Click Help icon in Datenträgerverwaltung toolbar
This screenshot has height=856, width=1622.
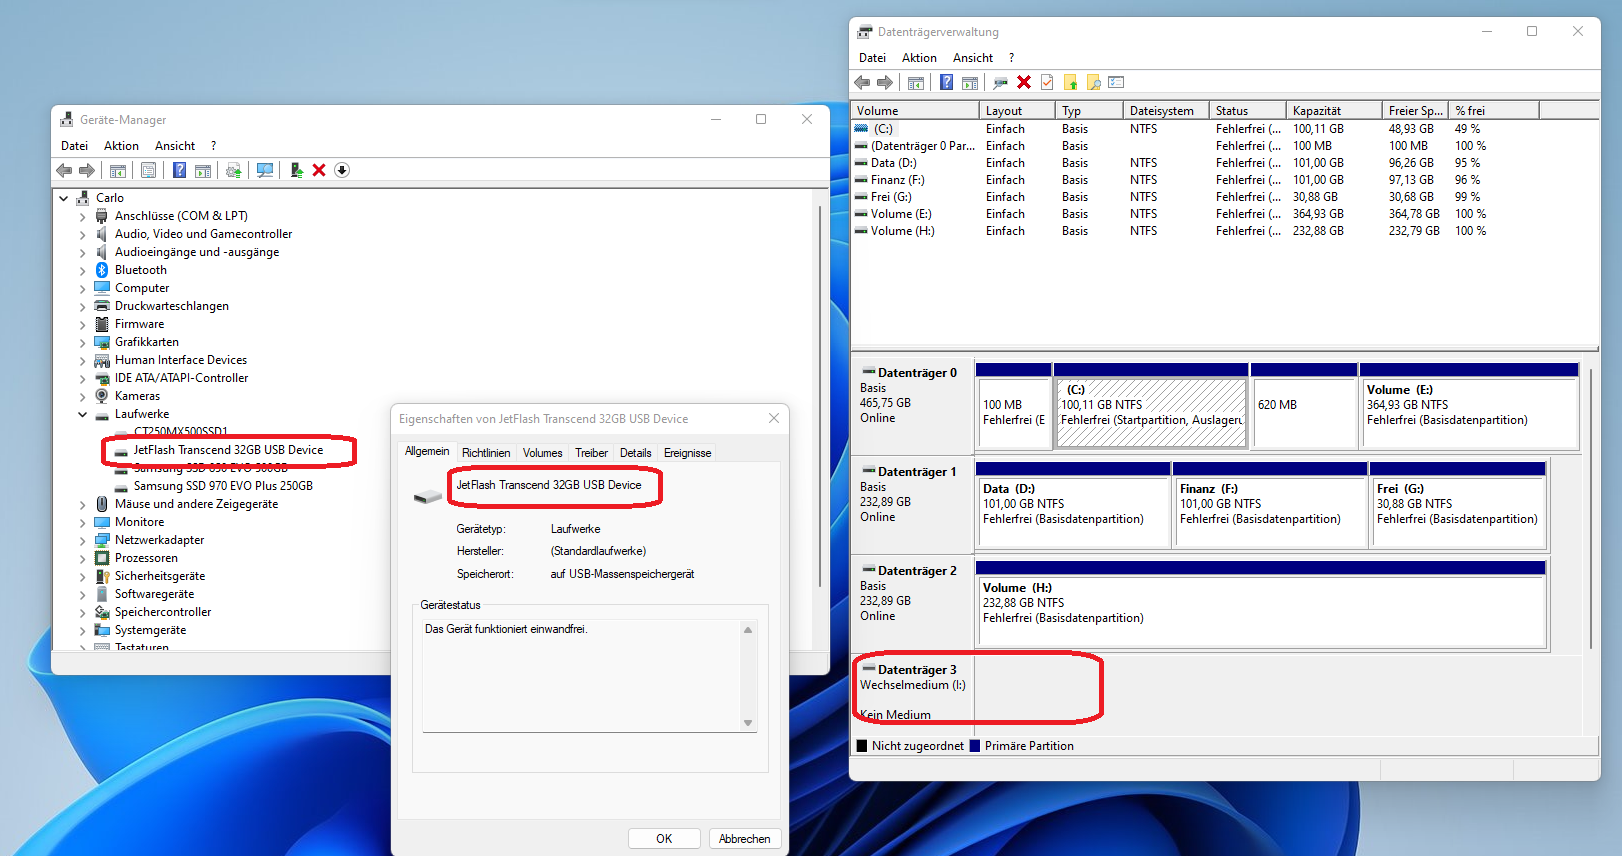[946, 82]
